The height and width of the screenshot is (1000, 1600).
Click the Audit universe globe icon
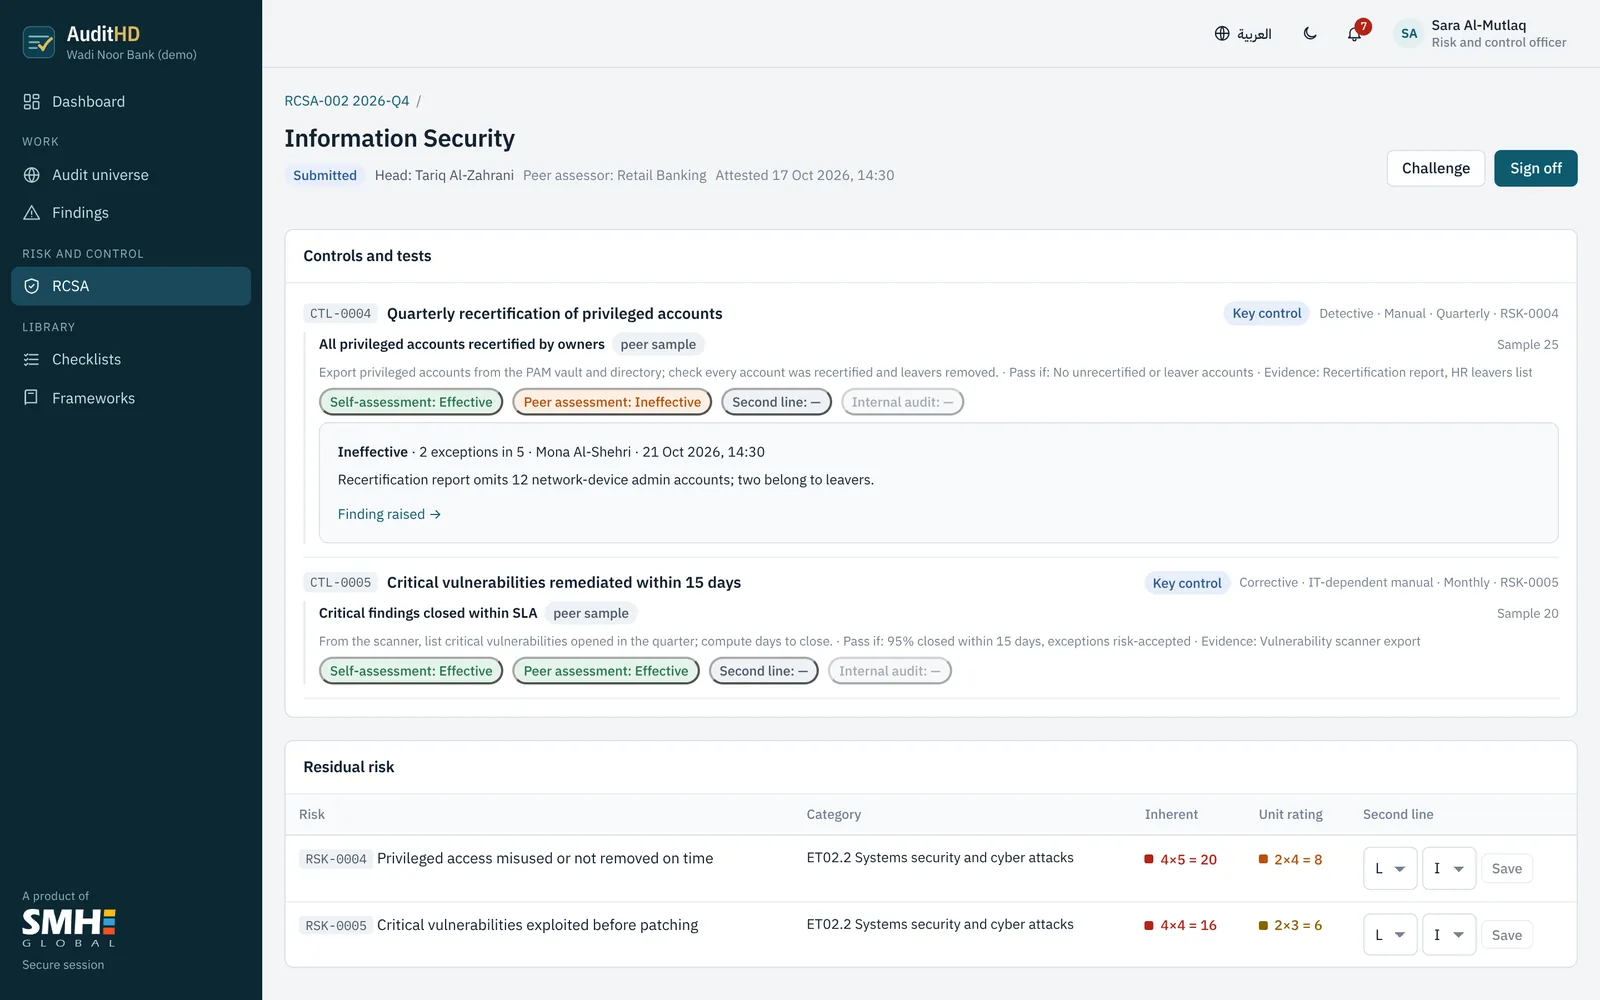(32, 175)
